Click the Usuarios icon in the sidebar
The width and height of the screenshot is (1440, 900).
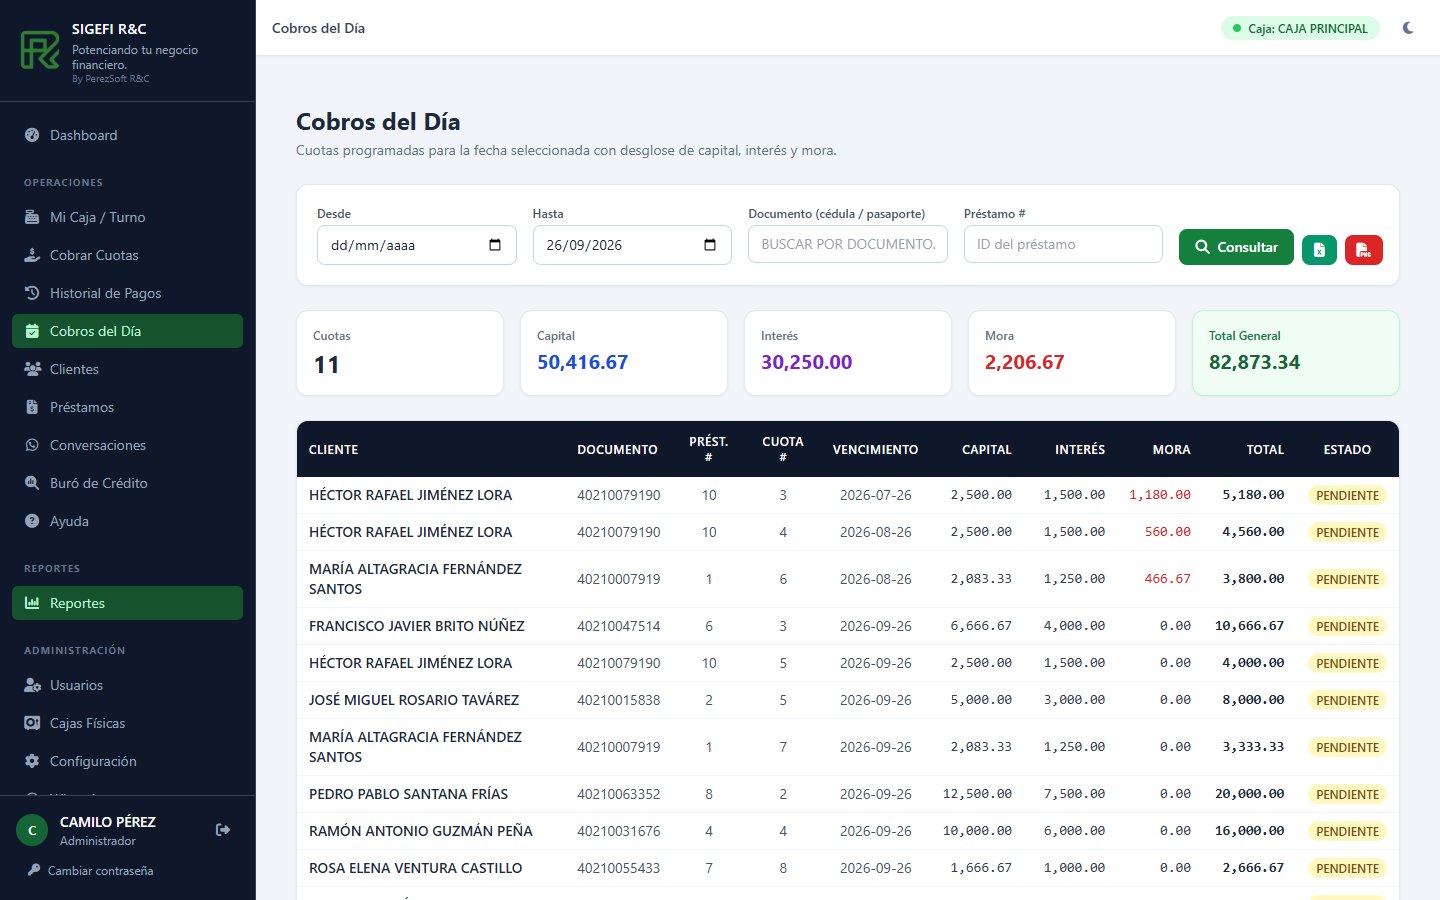click(32, 685)
